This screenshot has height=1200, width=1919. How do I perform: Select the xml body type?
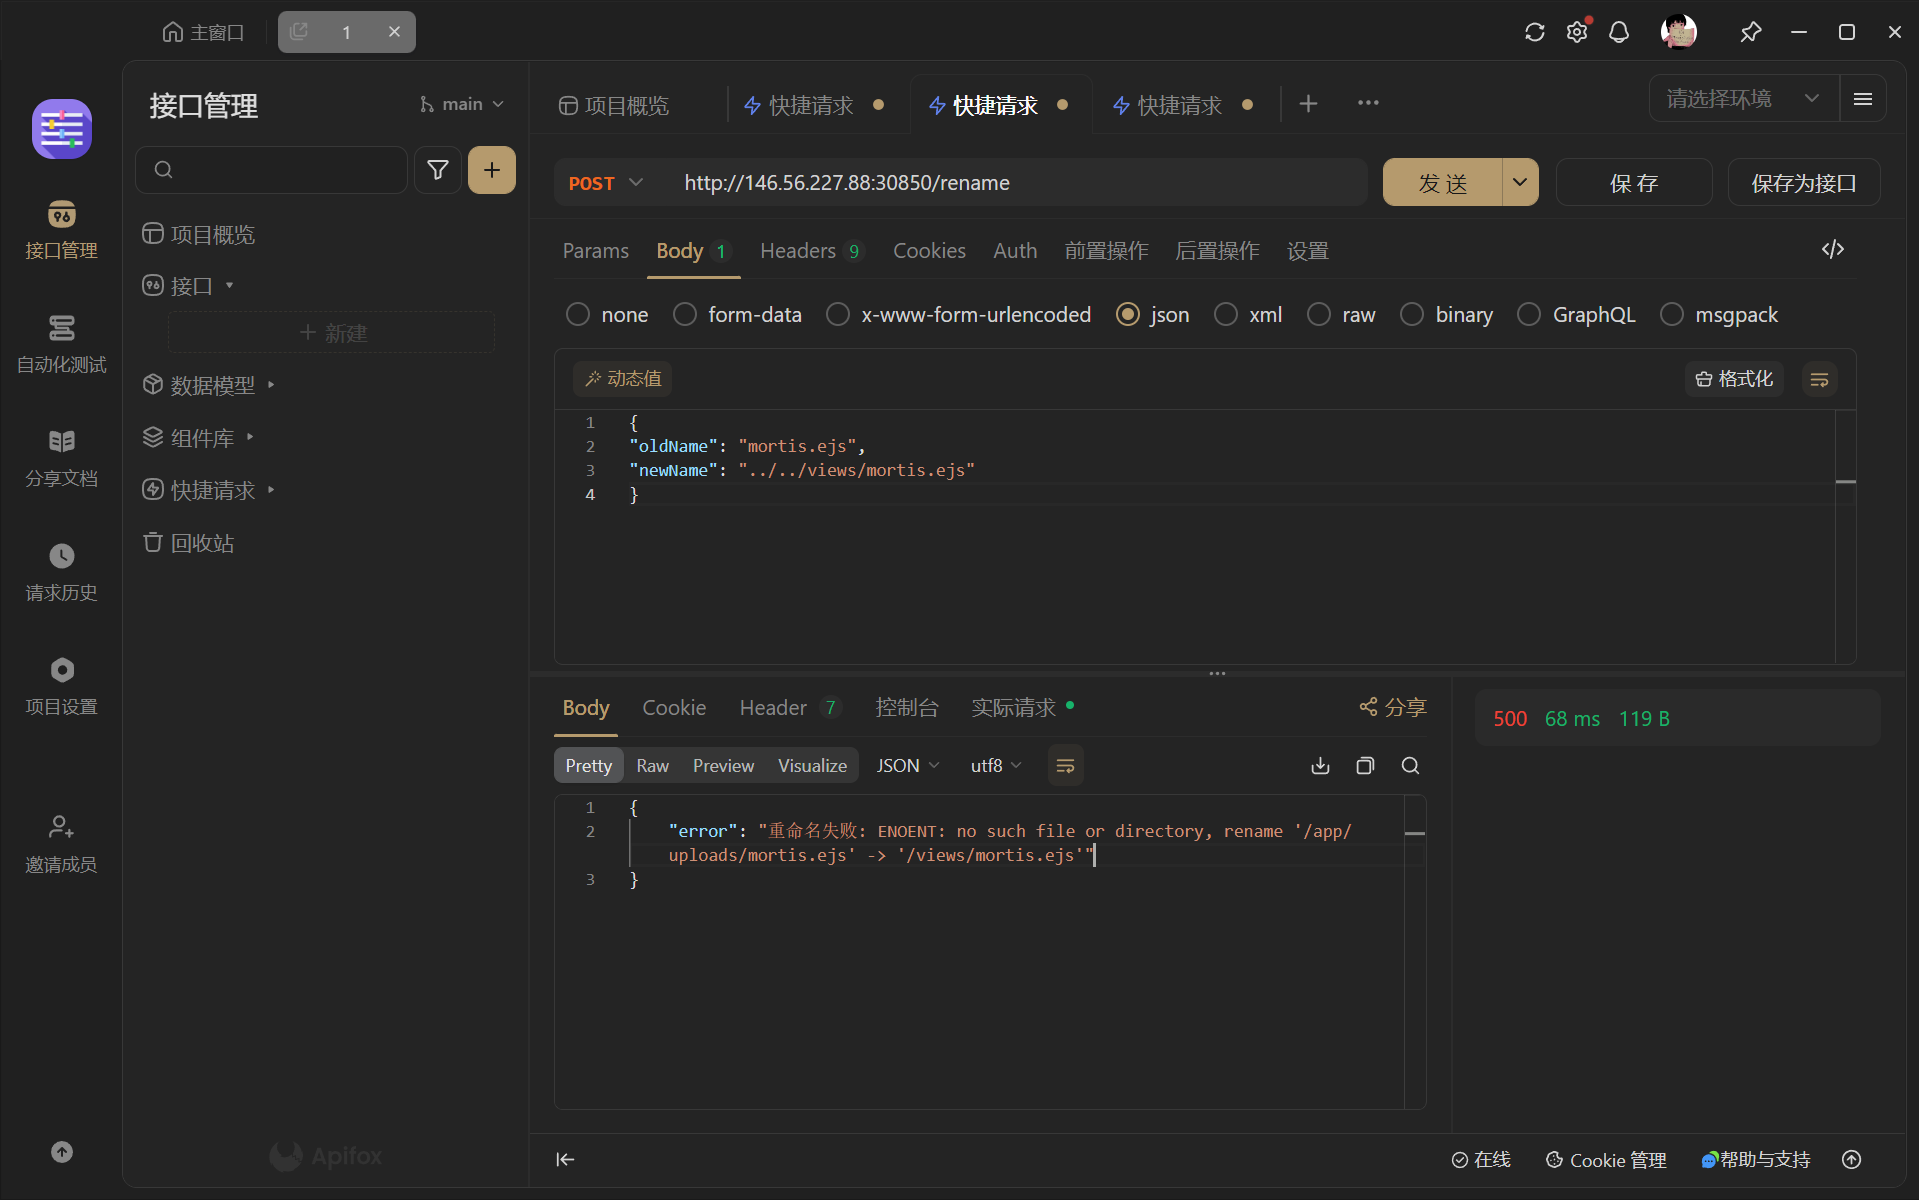pyautogui.click(x=1248, y=315)
